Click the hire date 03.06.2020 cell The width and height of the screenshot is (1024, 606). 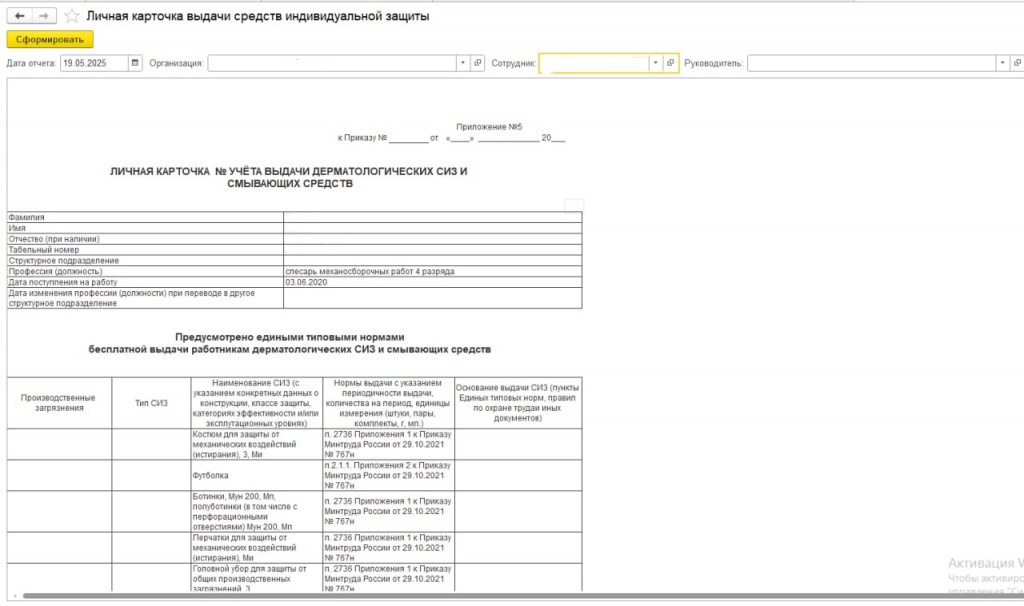432,282
